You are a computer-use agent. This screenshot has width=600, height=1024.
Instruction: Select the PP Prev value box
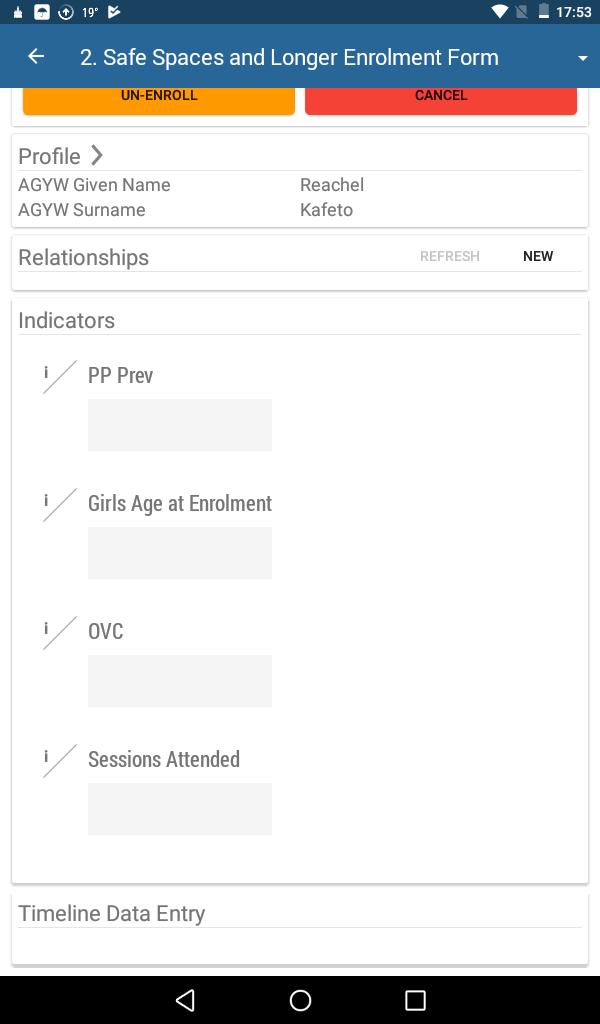(180, 425)
